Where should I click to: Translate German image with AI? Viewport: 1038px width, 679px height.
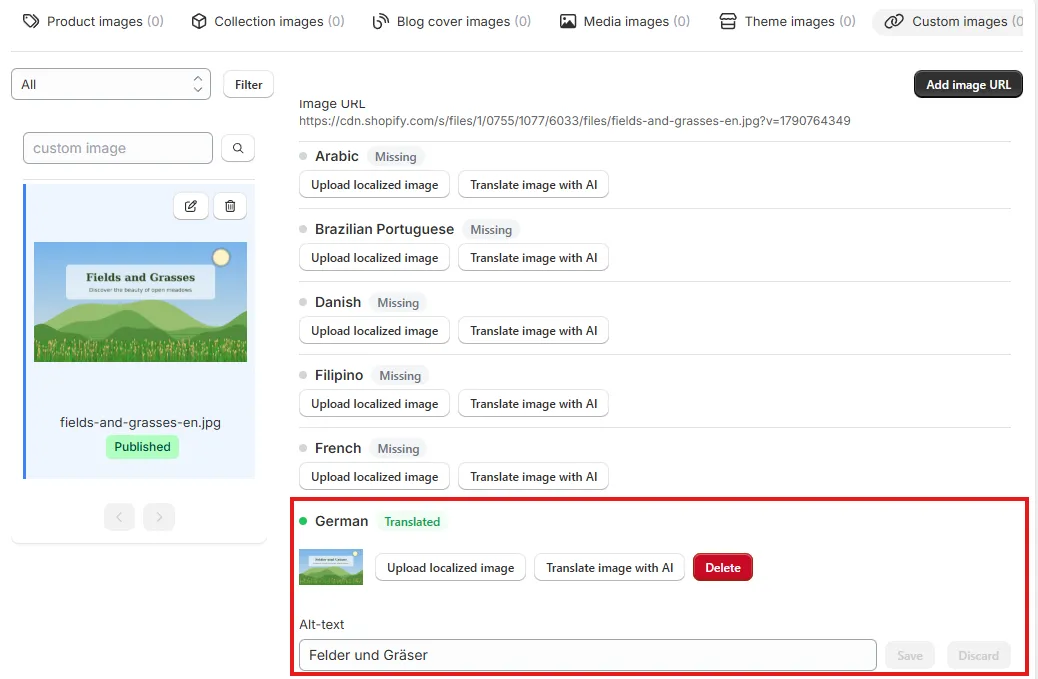coord(609,567)
